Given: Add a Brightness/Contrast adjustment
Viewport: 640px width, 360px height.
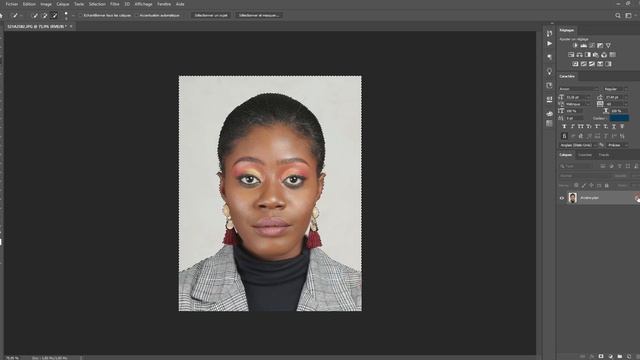Looking at the screenshot, I should [x=576, y=45].
